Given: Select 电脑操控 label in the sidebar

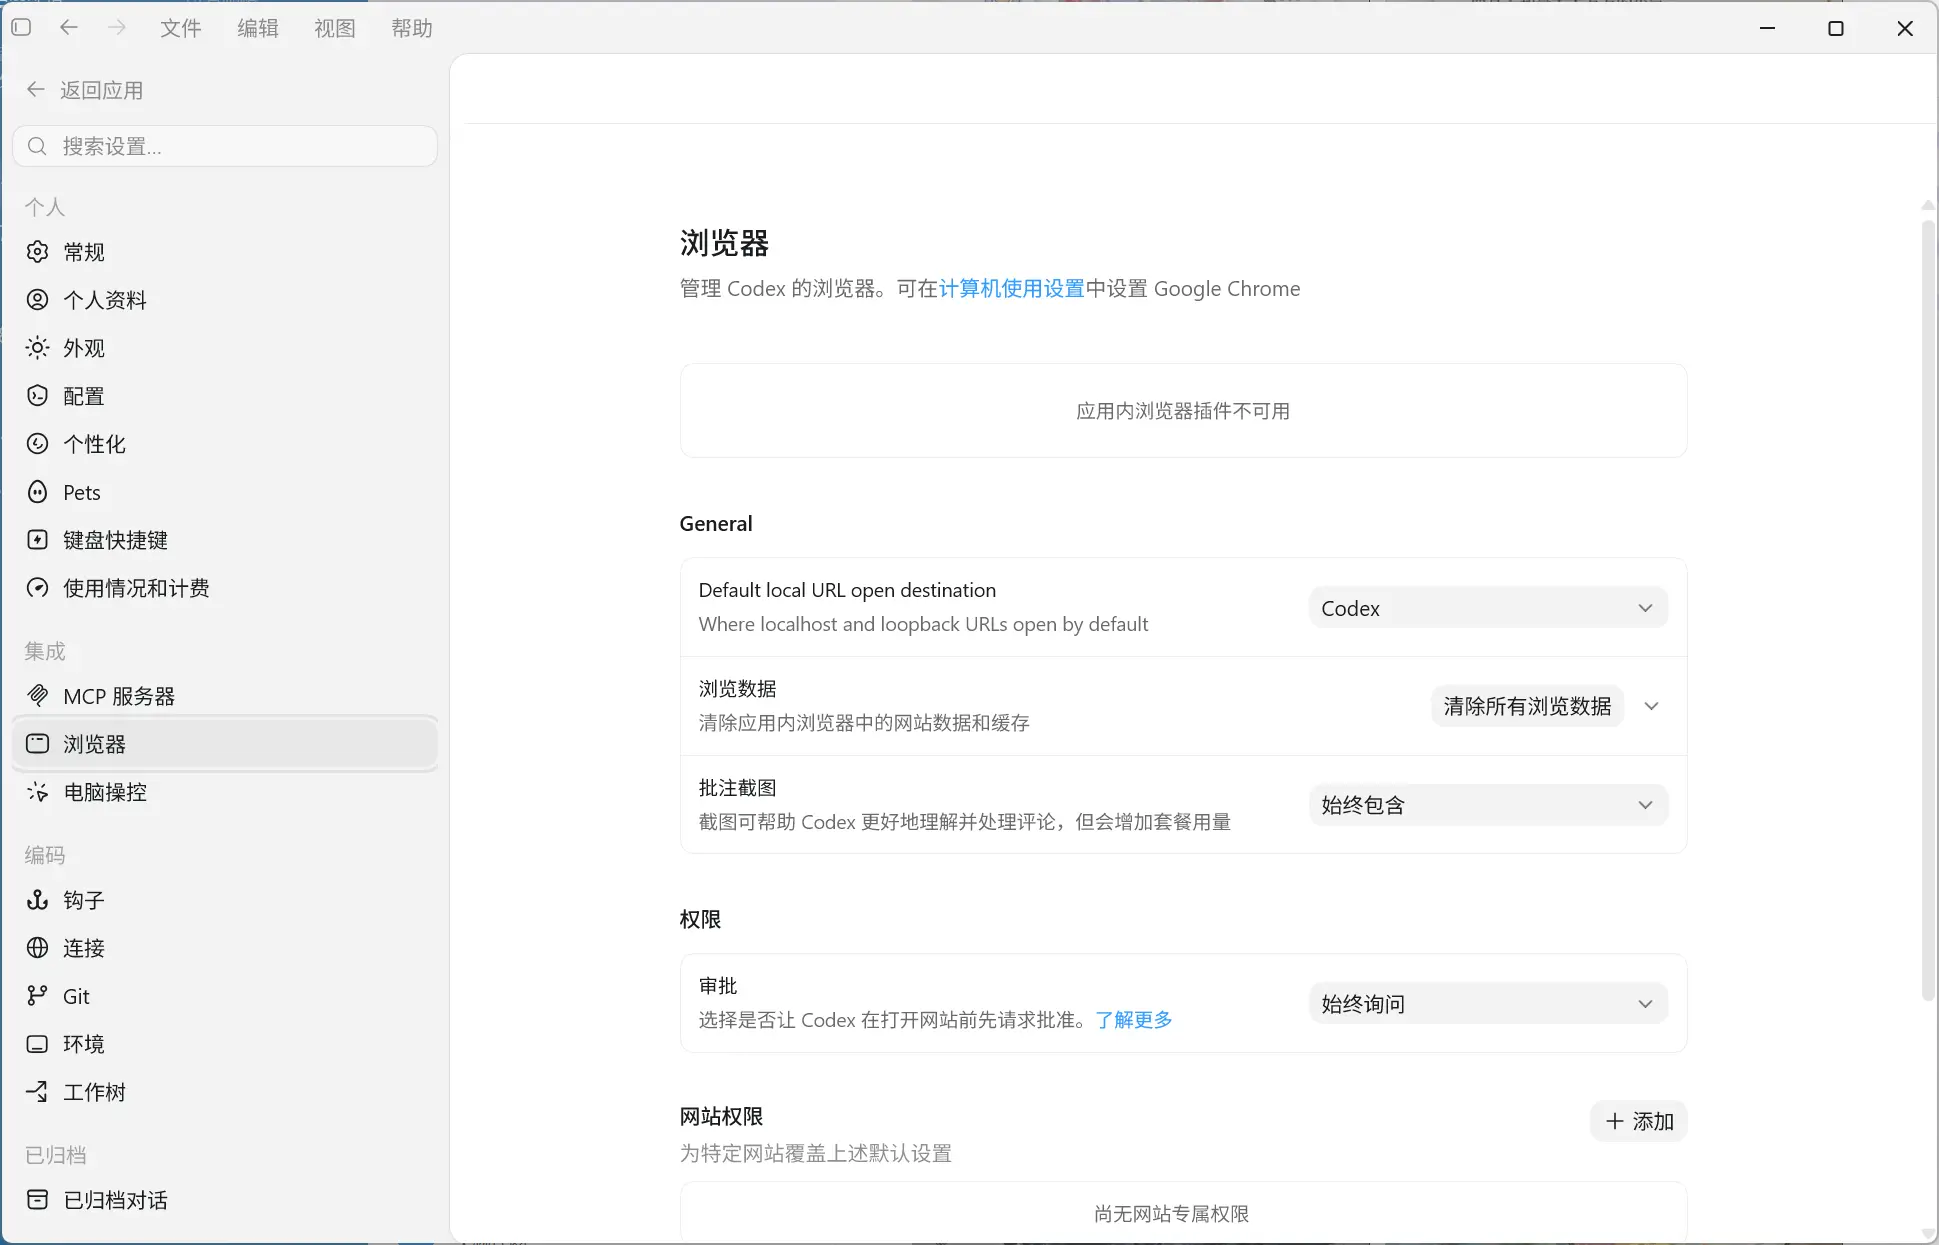Looking at the screenshot, I should coord(105,792).
